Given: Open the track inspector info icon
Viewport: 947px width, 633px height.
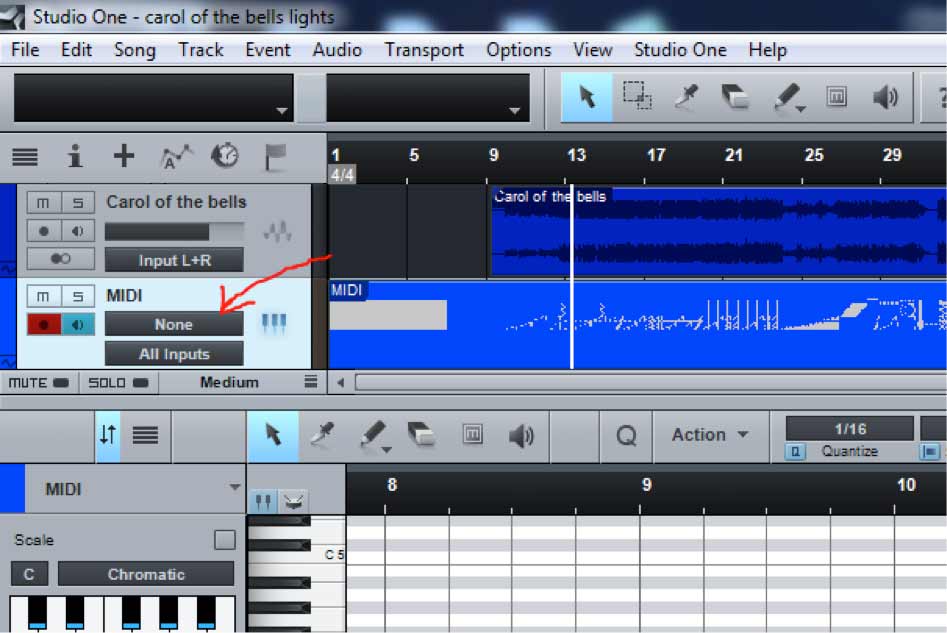Looking at the screenshot, I should click(75, 156).
